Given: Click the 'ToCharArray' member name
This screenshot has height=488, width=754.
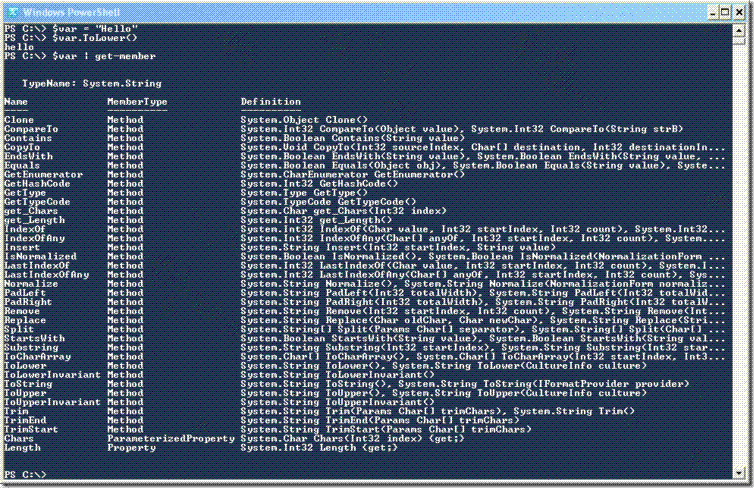Looking at the screenshot, I should [x=37, y=357].
